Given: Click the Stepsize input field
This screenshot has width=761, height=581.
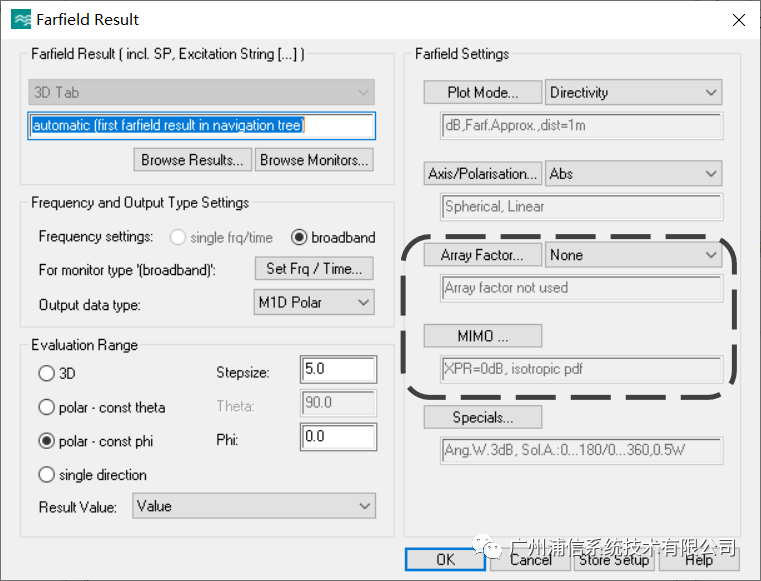Looking at the screenshot, I should (x=338, y=369).
